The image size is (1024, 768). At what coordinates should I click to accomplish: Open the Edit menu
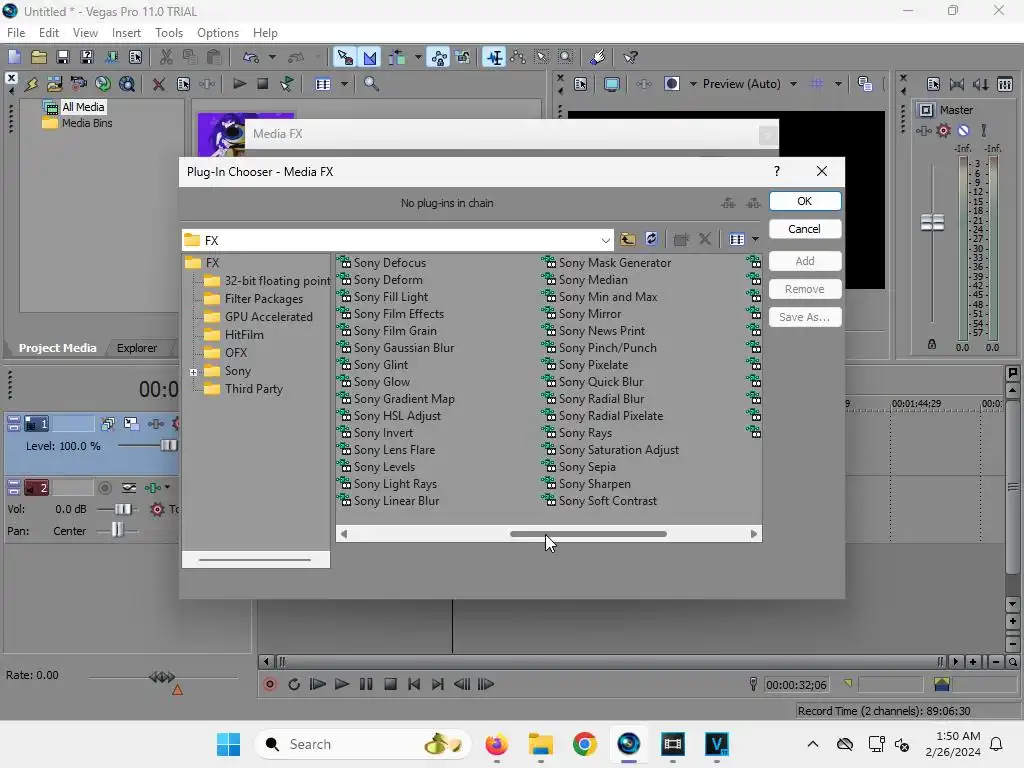point(48,33)
